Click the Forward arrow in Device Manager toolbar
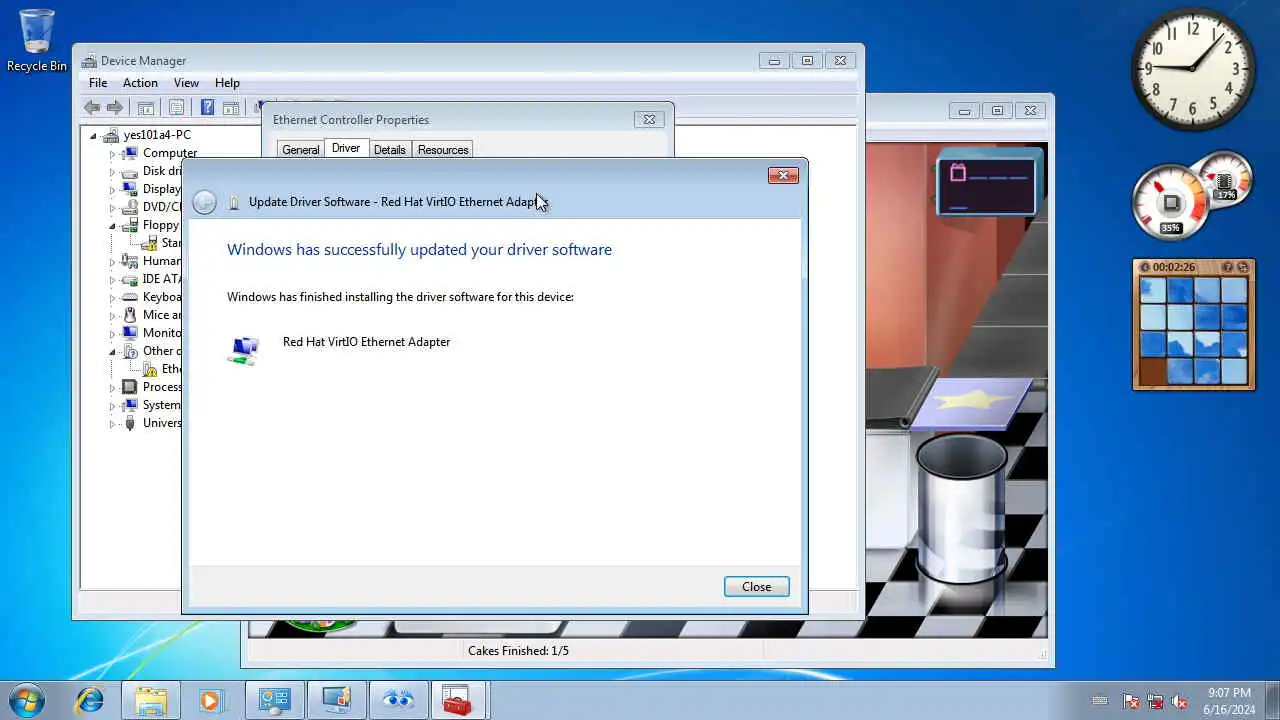 (x=115, y=108)
